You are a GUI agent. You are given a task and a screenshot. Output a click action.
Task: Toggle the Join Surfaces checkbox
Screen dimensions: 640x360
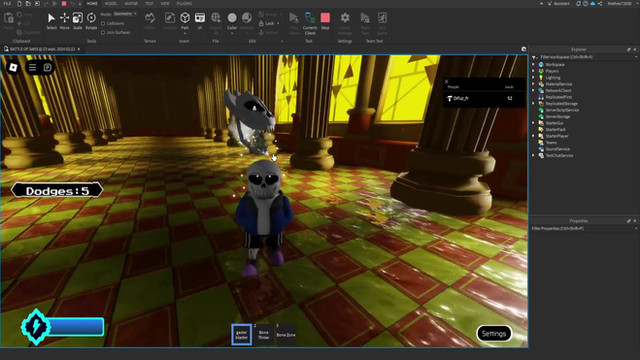tap(103, 32)
